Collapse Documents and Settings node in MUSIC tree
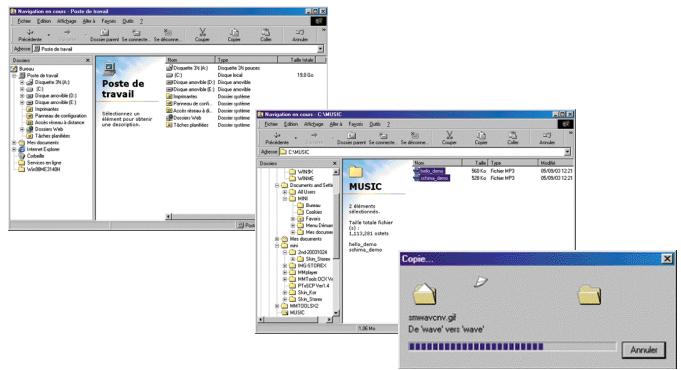 (277, 185)
